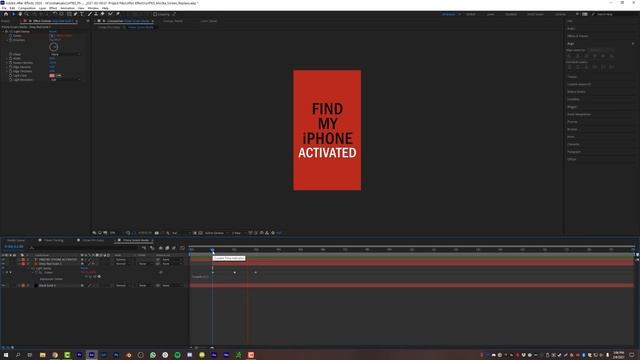
Task: Open the Wiggler panel
Action: coord(572,107)
